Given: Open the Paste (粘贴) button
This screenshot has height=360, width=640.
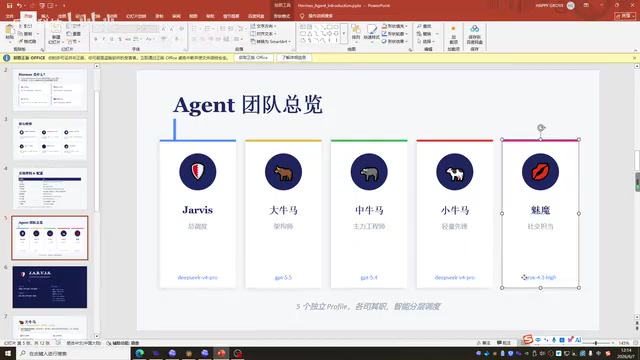Looking at the screenshot, I should click(9, 33).
